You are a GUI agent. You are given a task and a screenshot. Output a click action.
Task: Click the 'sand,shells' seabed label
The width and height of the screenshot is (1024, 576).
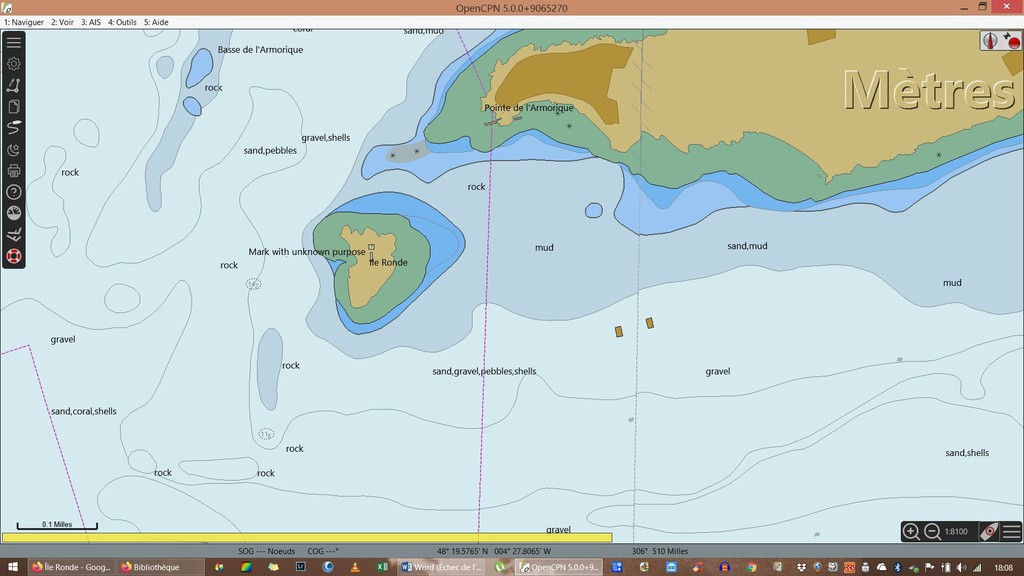(x=967, y=453)
